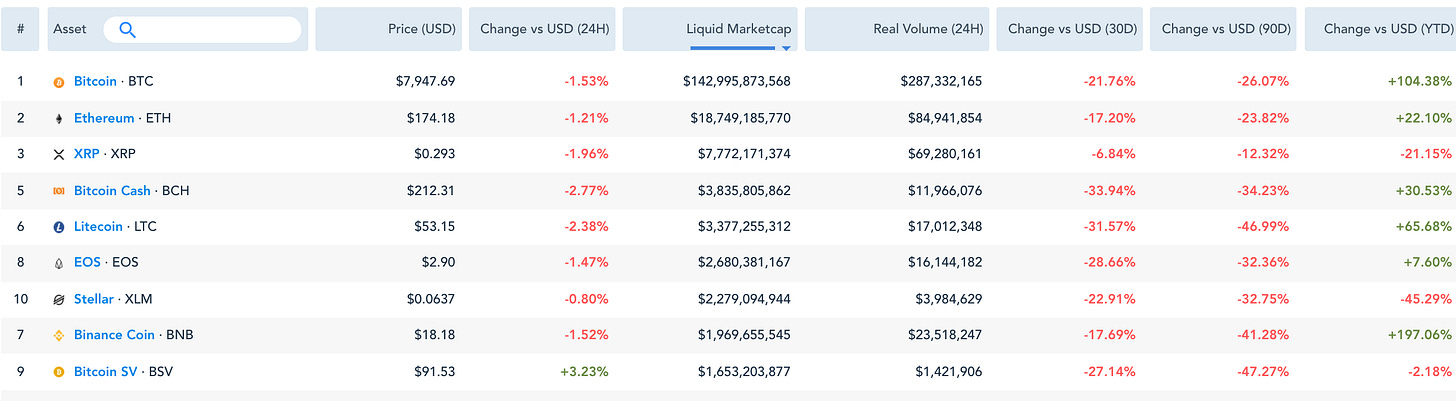
Task: Click the Ethereum diamond icon
Action: [59, 118]
